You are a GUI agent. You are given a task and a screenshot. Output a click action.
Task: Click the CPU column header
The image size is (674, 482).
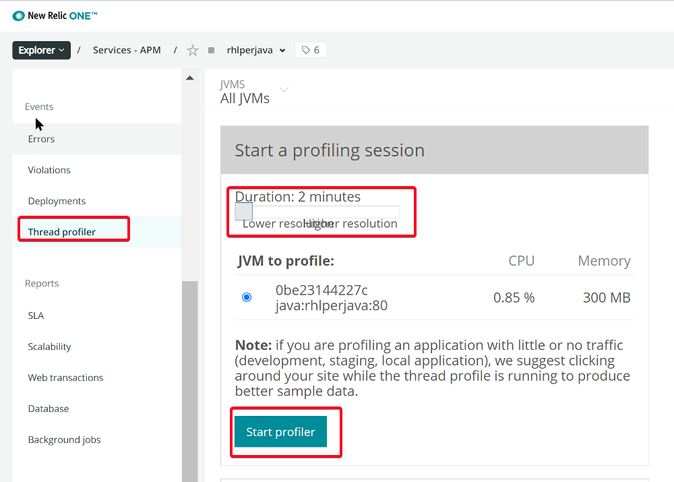521,261
